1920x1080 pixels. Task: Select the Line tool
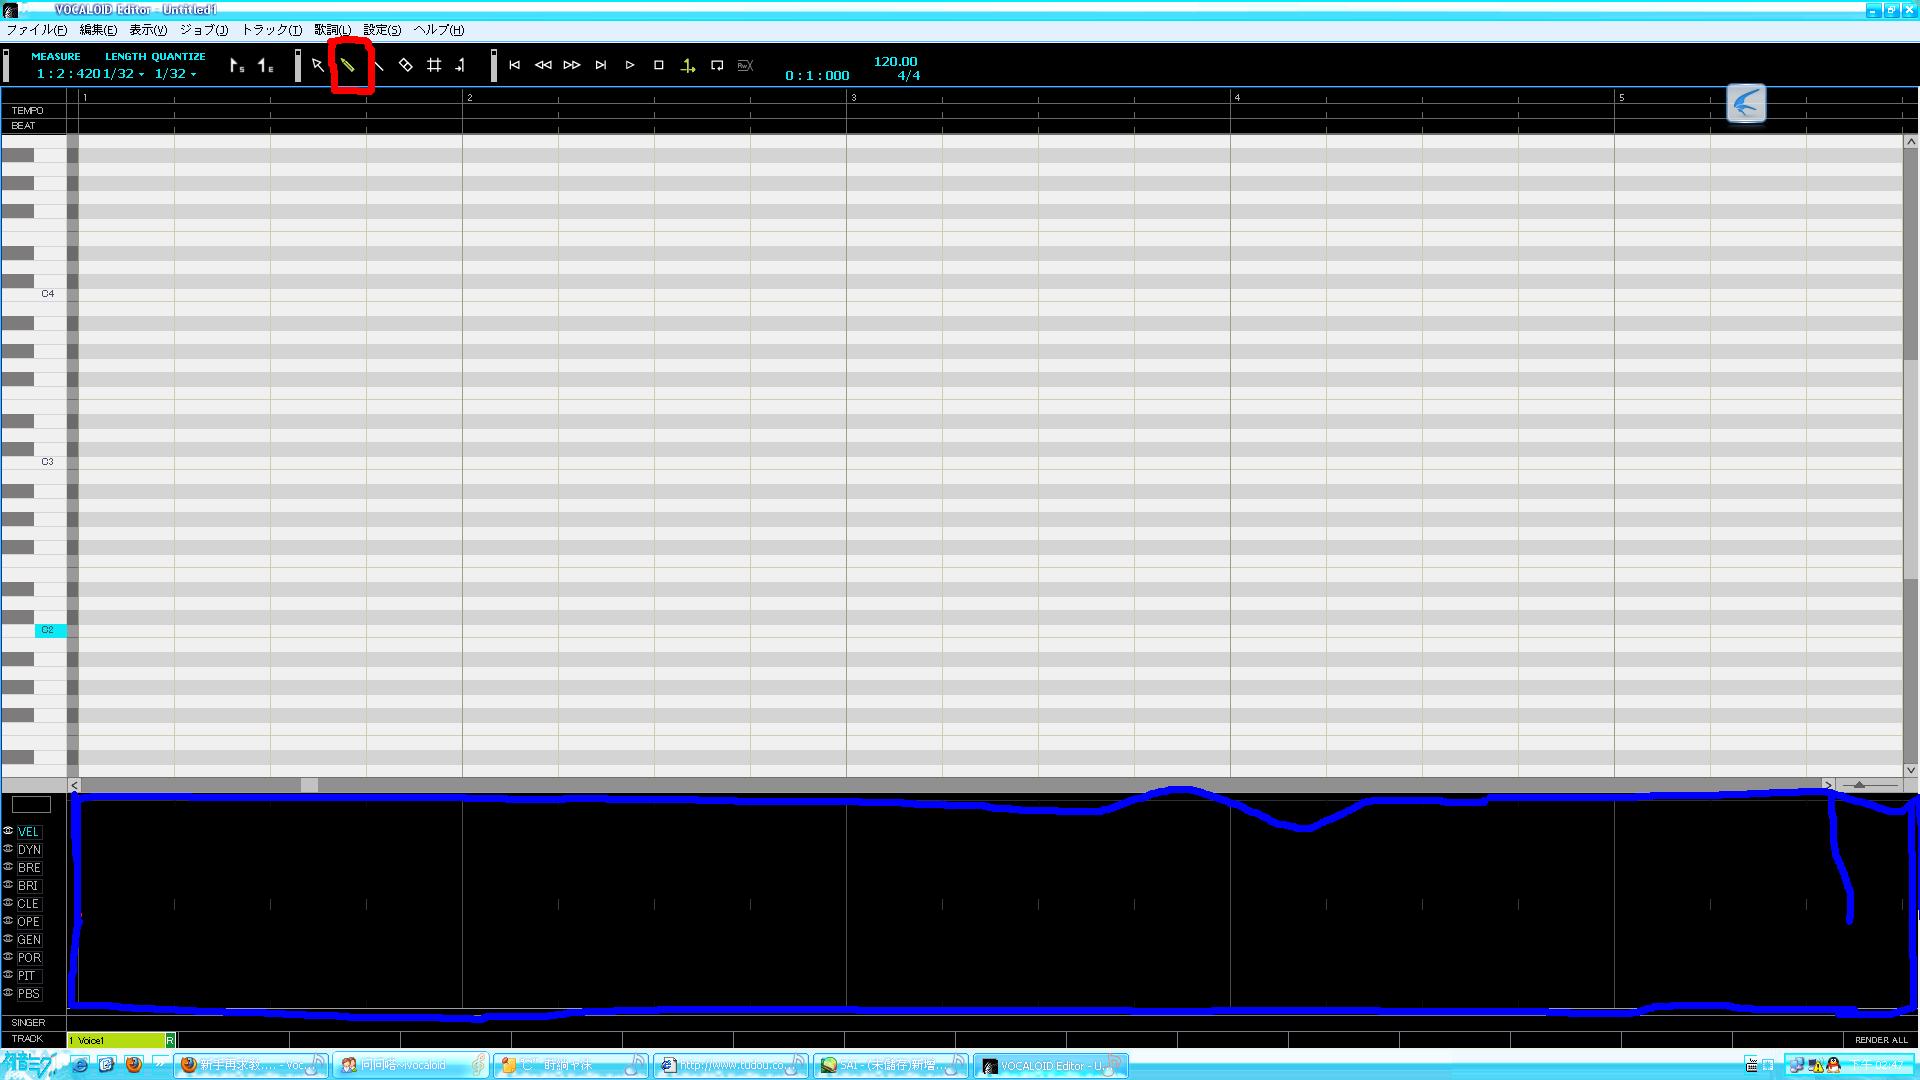point(378,66)
